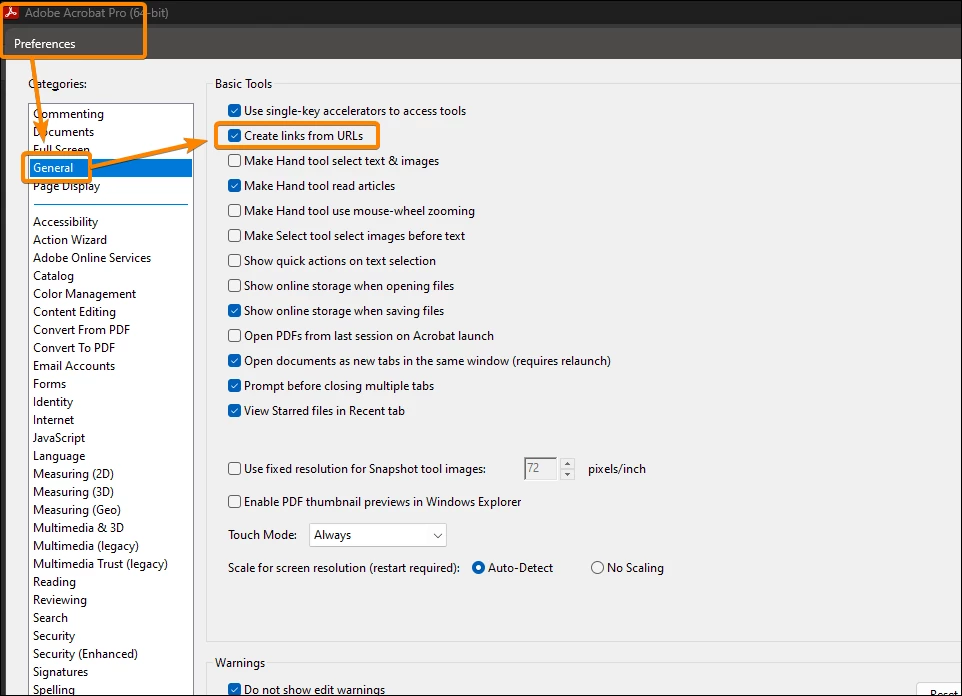
Task: Toggle Do not show edit warnings
Action: click(234, 689)
